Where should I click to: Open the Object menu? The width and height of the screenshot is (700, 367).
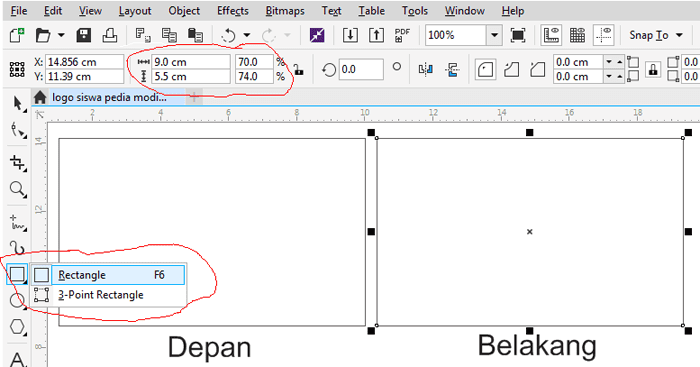pos(184,11)
